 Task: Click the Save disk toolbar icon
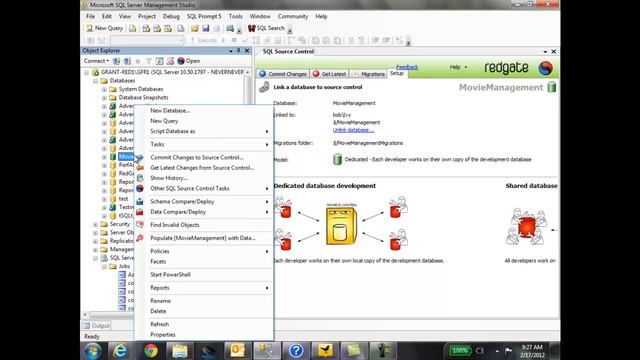tap(206, 28)
